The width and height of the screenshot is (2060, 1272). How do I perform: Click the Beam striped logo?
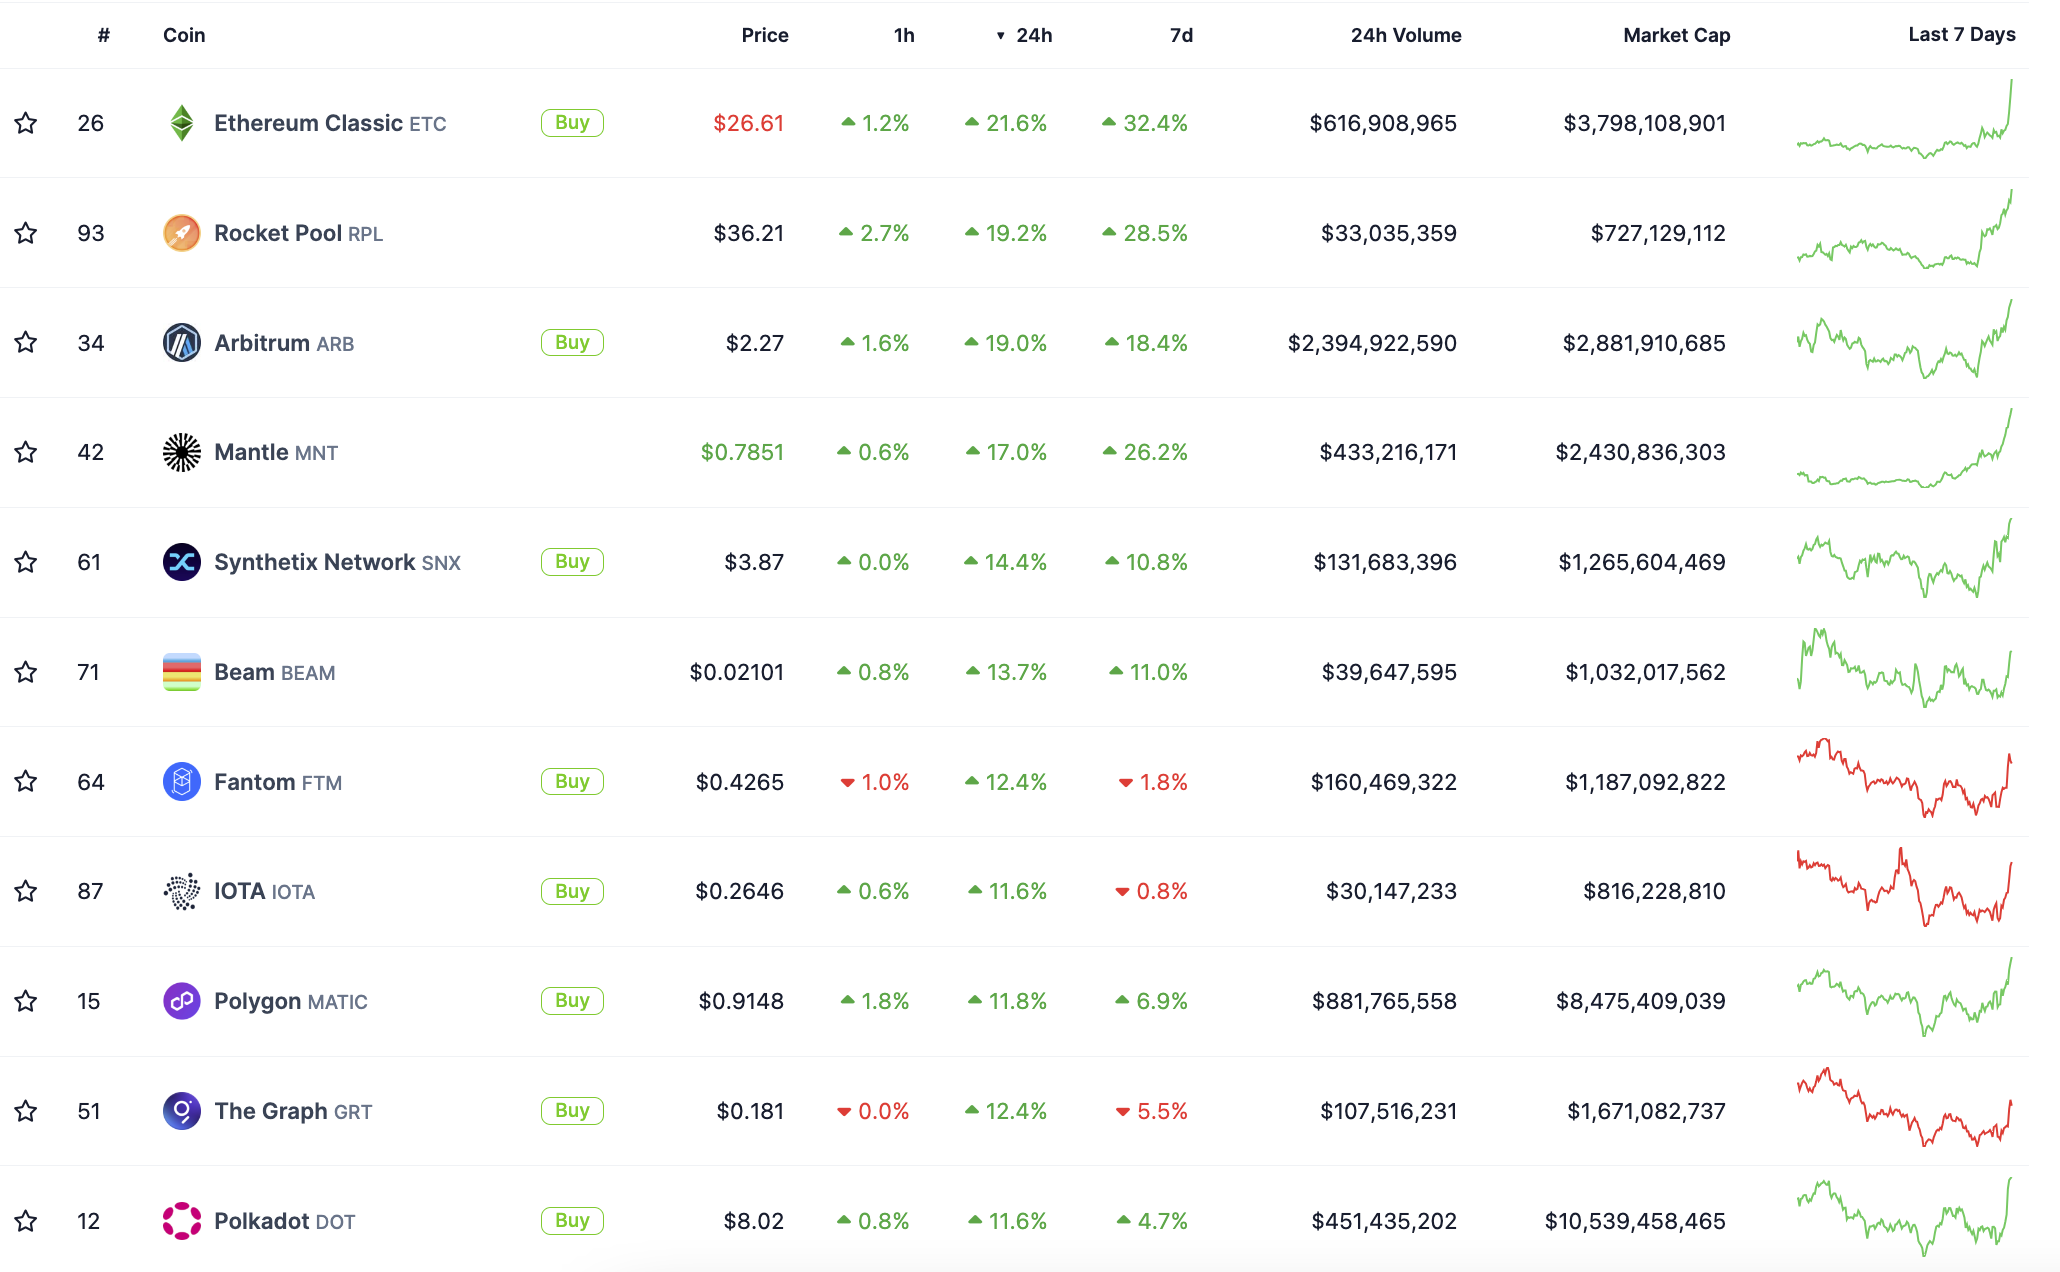tap(181, 672)
